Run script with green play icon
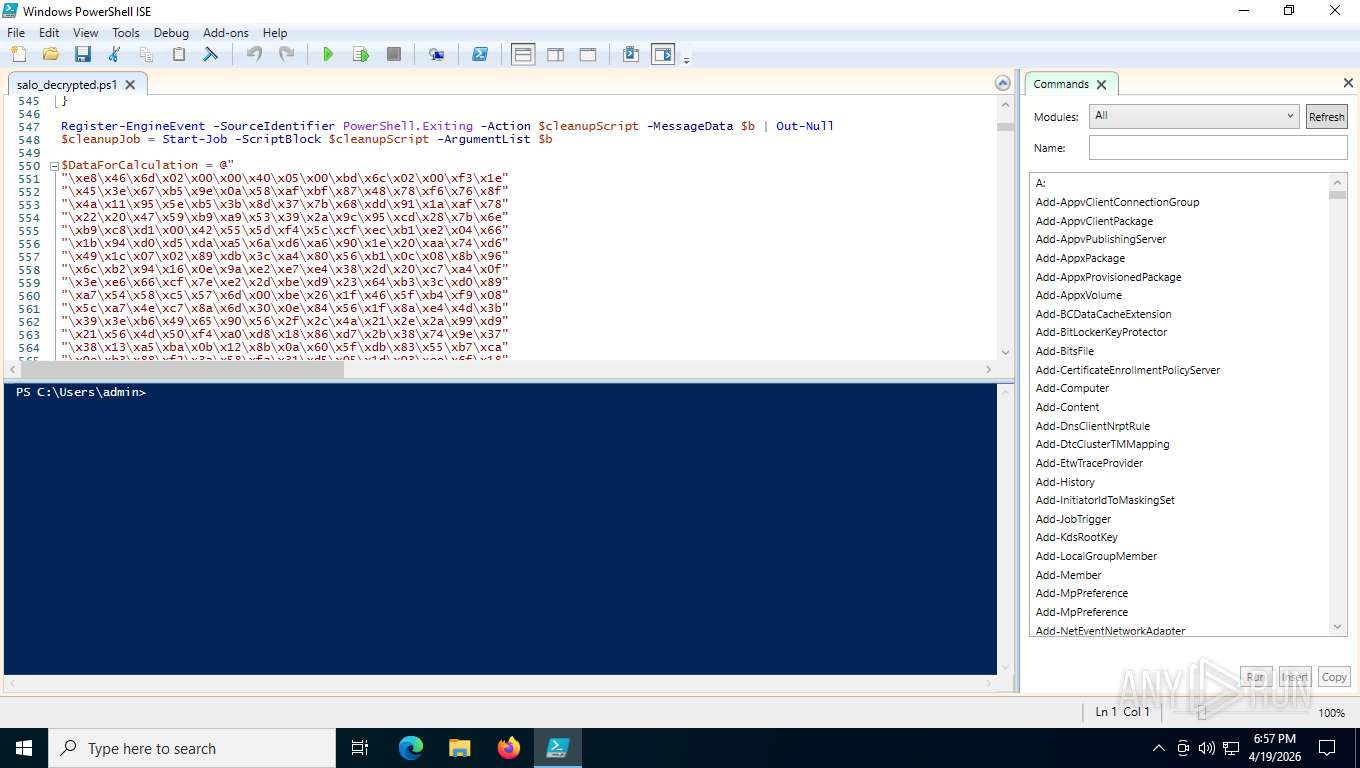Image resolution: width=1360 pixels, height=768 pixels. pyautogui.click(x=328, y=54)
